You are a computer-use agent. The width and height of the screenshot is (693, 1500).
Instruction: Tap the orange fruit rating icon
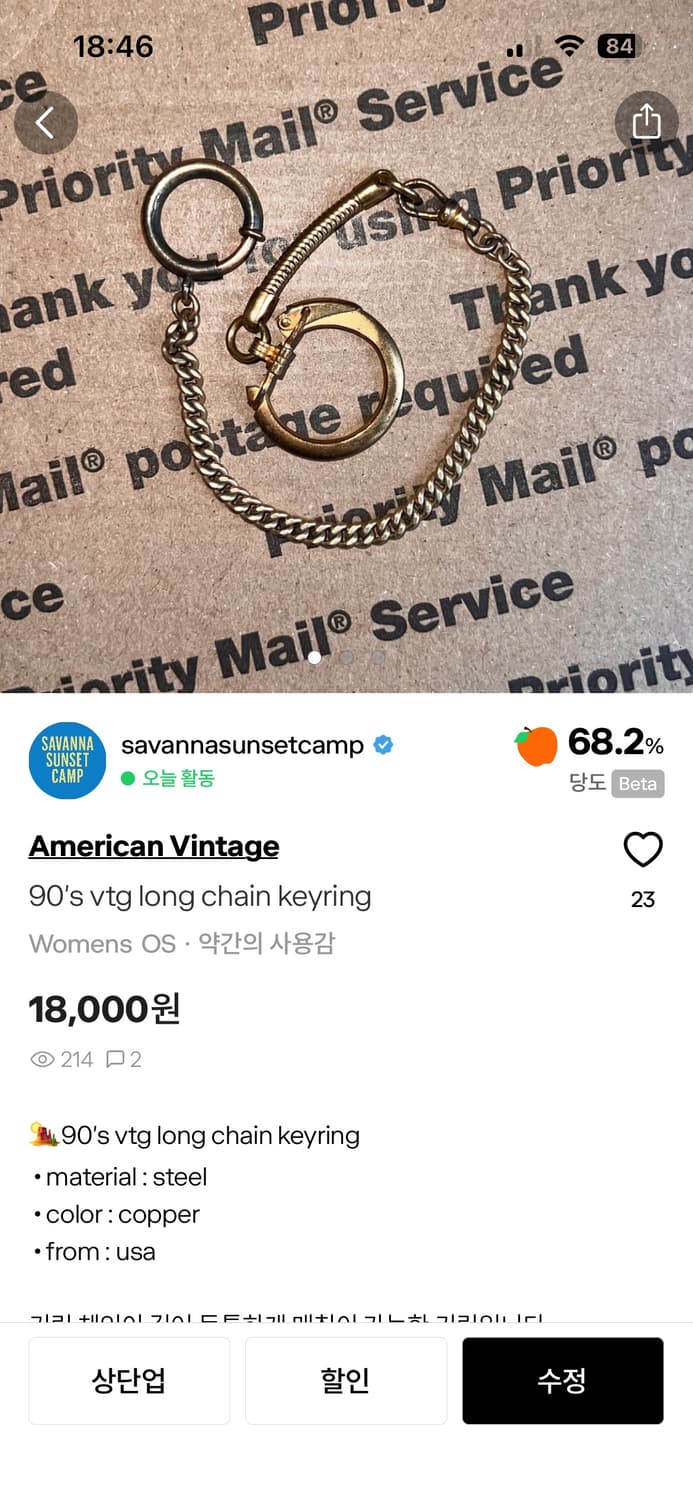pyautogui.click(x=536, y=746)
